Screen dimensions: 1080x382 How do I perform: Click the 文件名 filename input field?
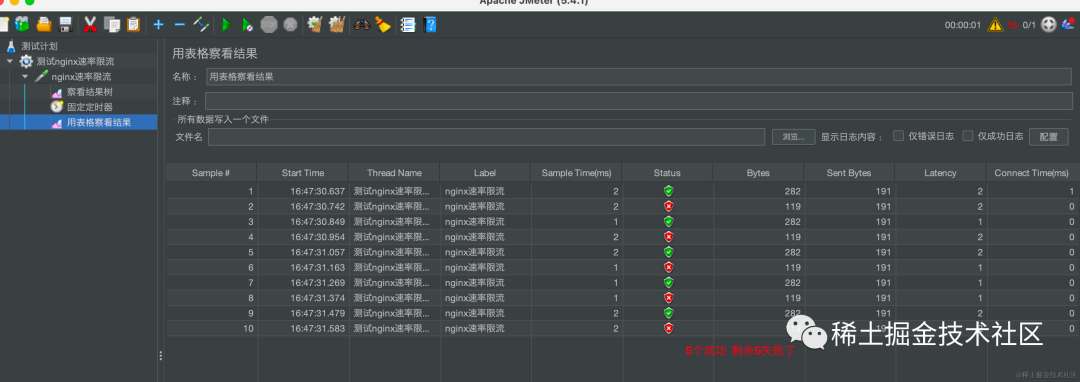(486, 137)
